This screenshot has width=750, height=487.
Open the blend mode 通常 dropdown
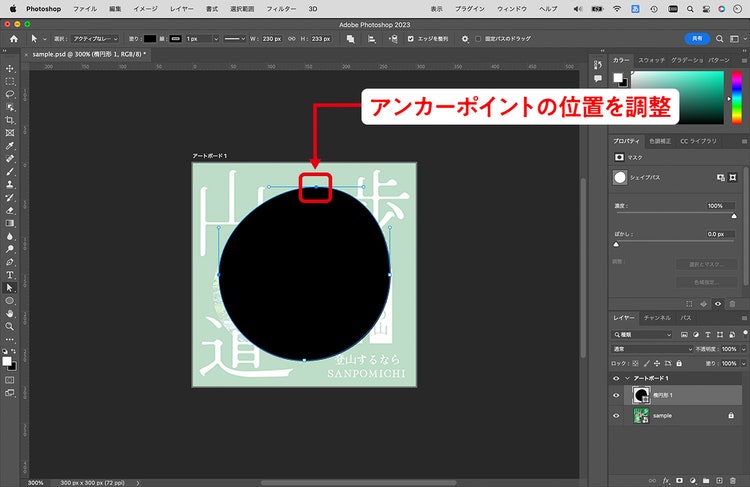pyautogui.click(x=652, y=349)
